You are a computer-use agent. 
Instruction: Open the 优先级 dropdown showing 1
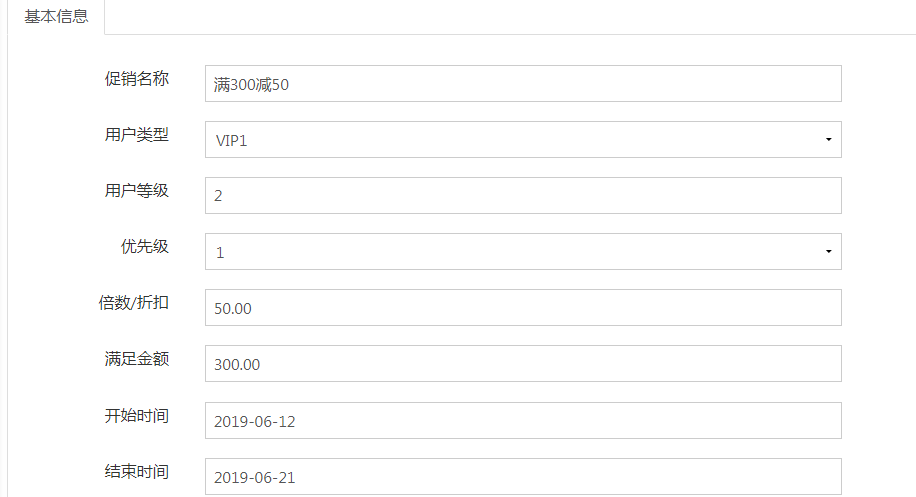coord(523,252)
